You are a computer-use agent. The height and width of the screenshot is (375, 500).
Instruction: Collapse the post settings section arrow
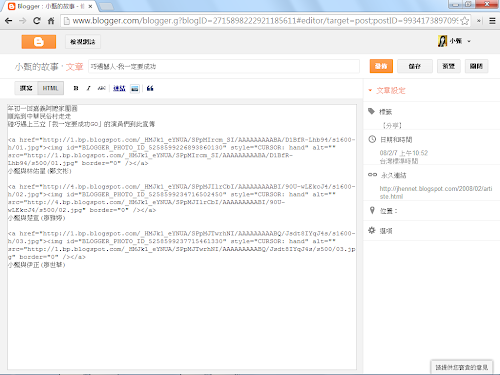pyautogui.click(x=370, y=90)
